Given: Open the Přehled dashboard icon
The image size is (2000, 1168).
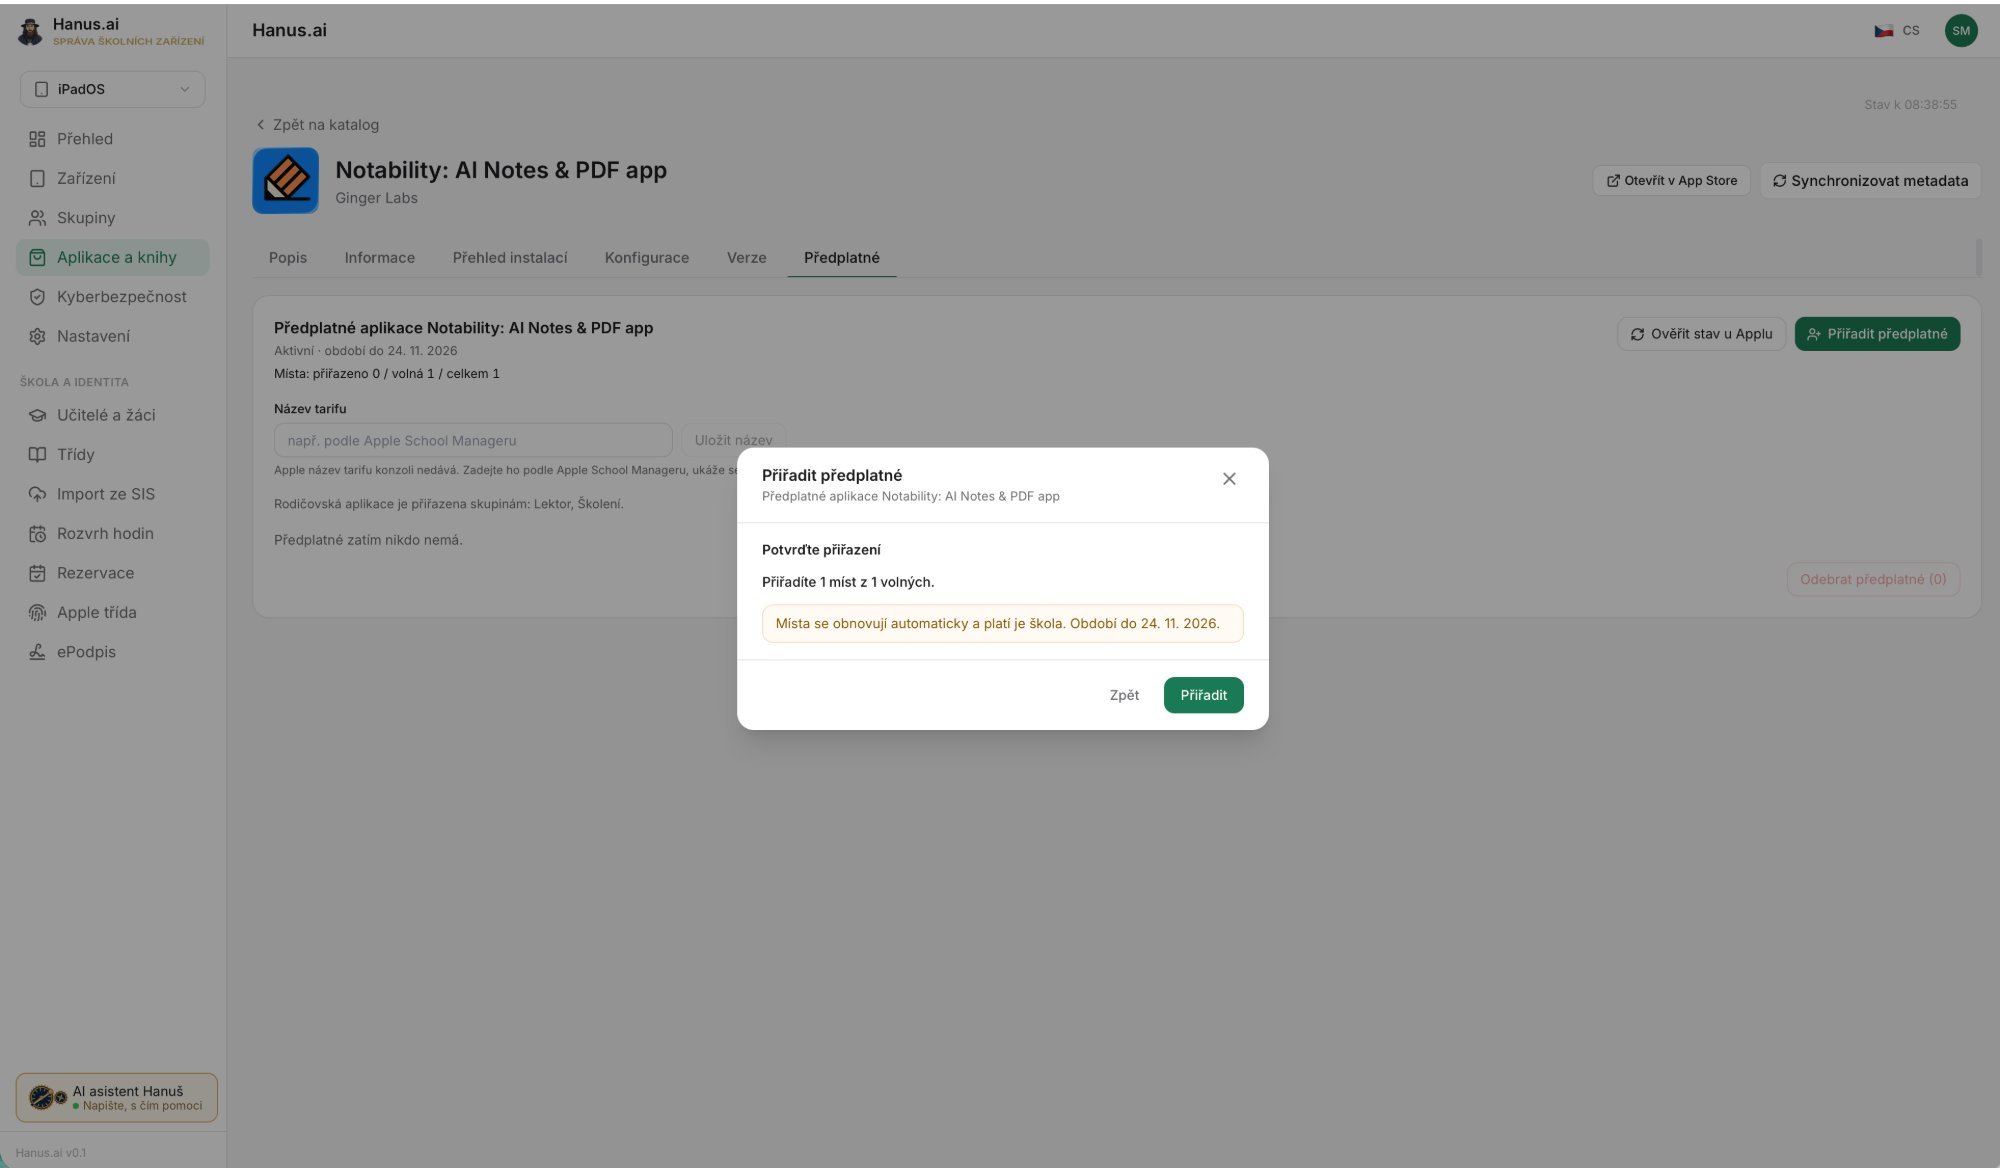Looking at the screenshot, I should [x=37, y=139].
